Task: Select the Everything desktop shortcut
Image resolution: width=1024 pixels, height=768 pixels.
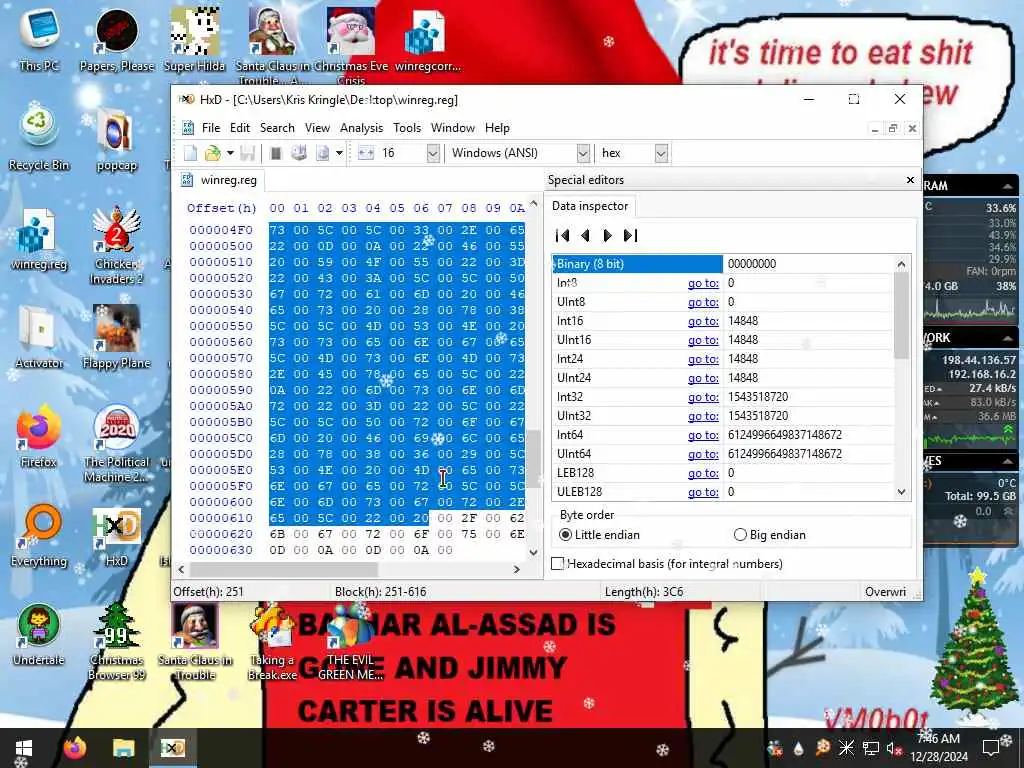Action: coord(39,535)
